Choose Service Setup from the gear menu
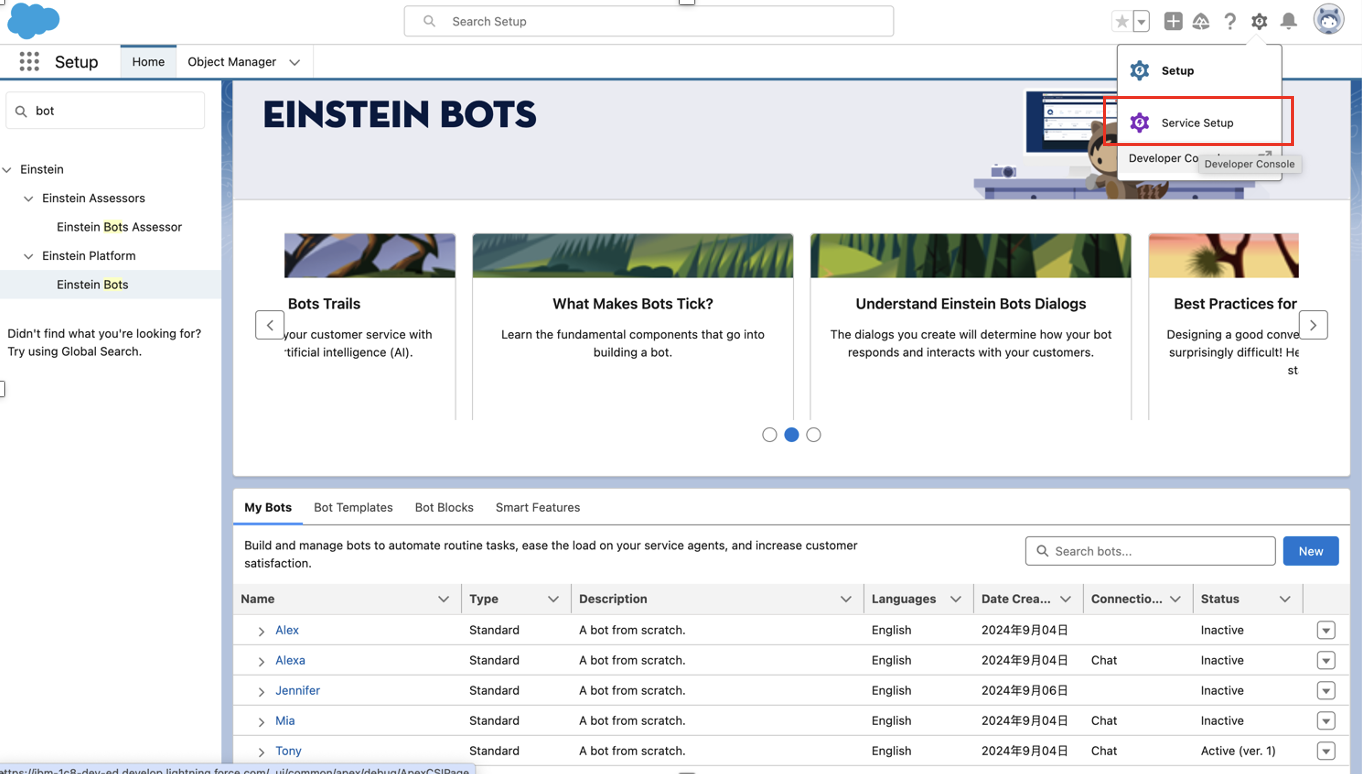Image resolution: width=1362 pixels, height=774 pixels. pos(1199,122)
